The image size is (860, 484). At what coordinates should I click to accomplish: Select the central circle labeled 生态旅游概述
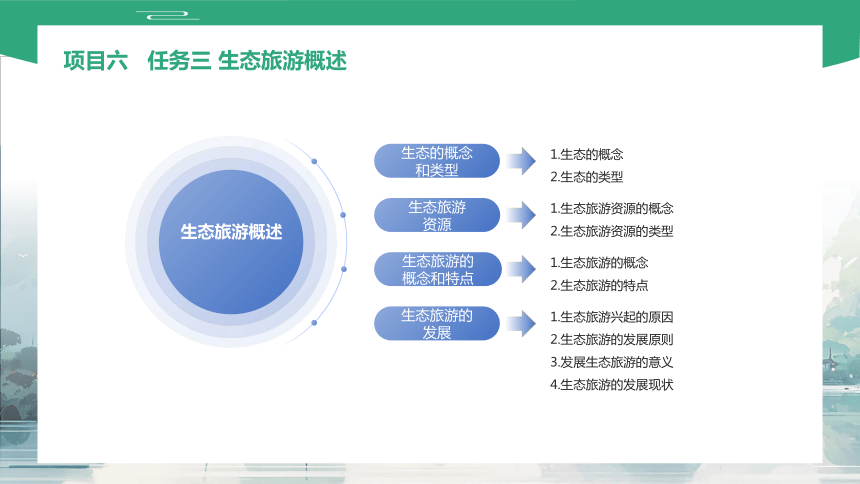tap(231, 241)
